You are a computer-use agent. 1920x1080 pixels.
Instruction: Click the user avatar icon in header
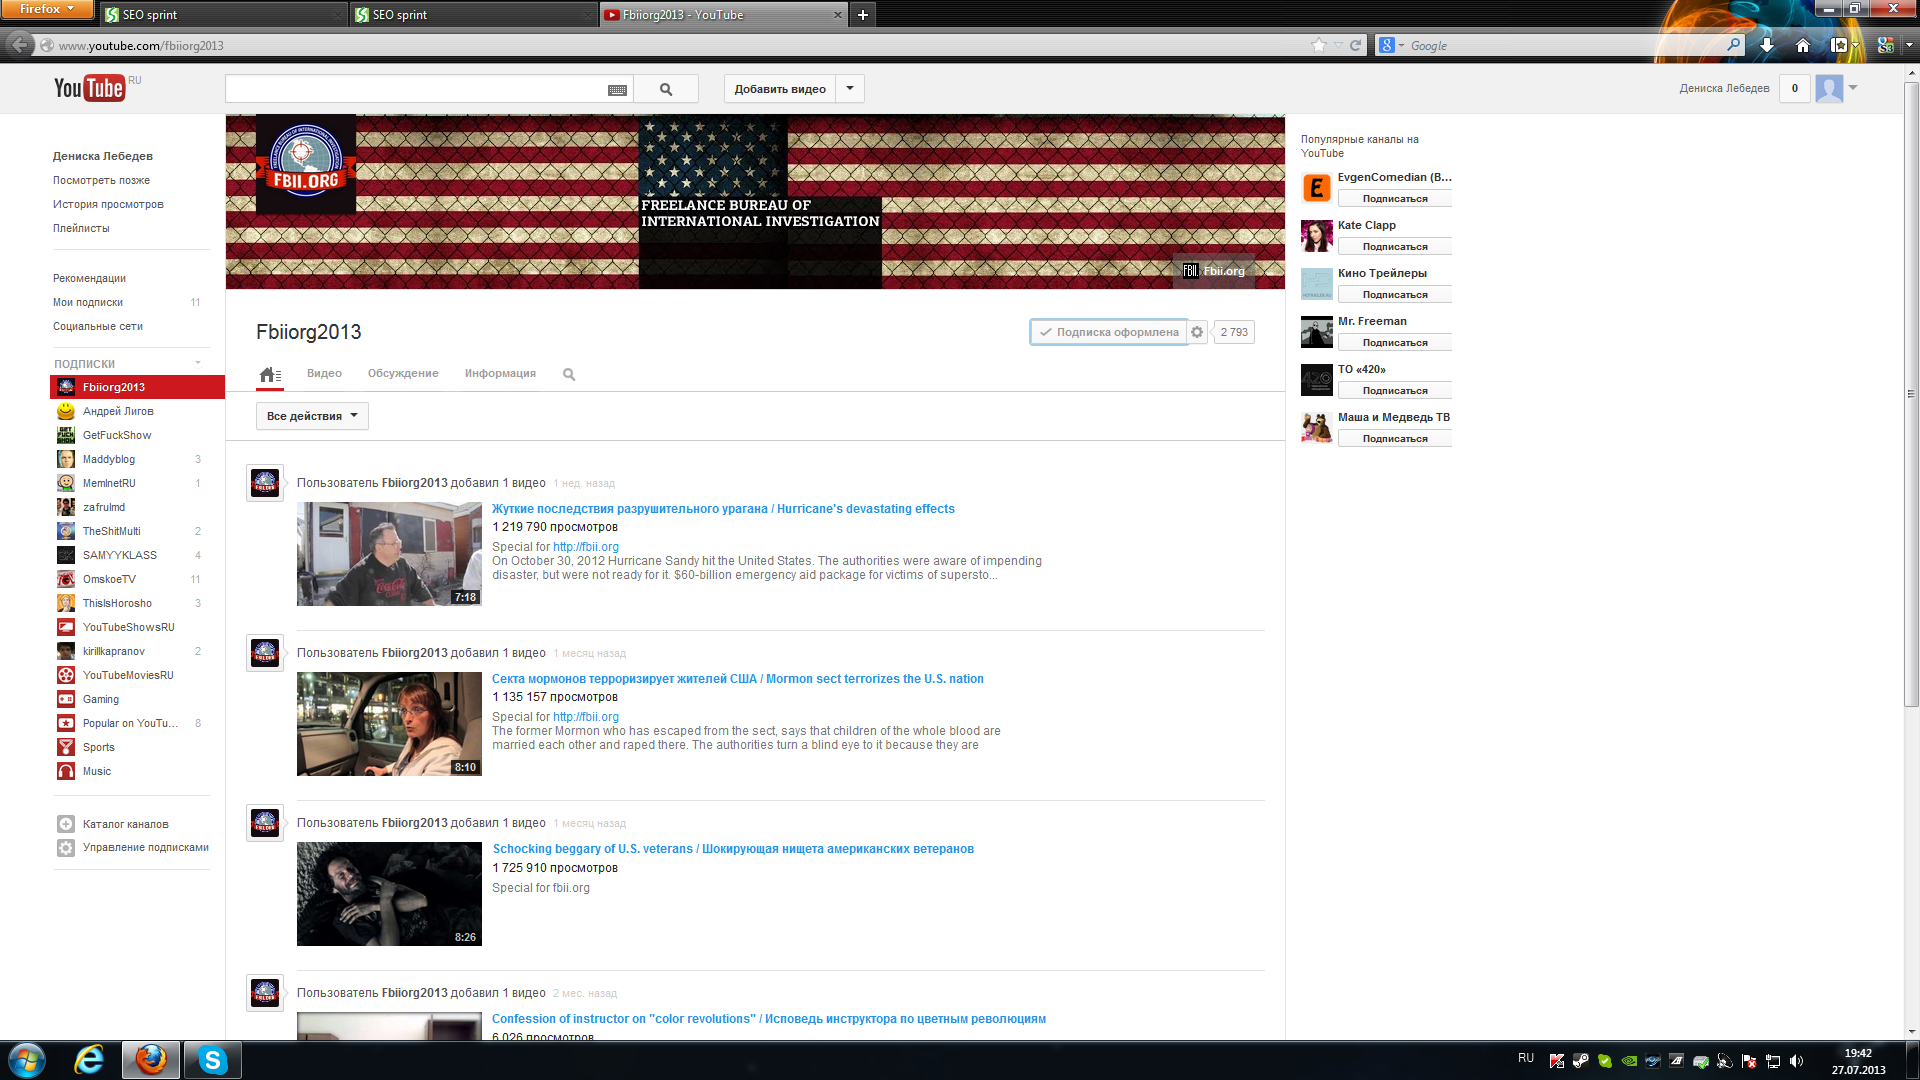[x=1829, y=88]
